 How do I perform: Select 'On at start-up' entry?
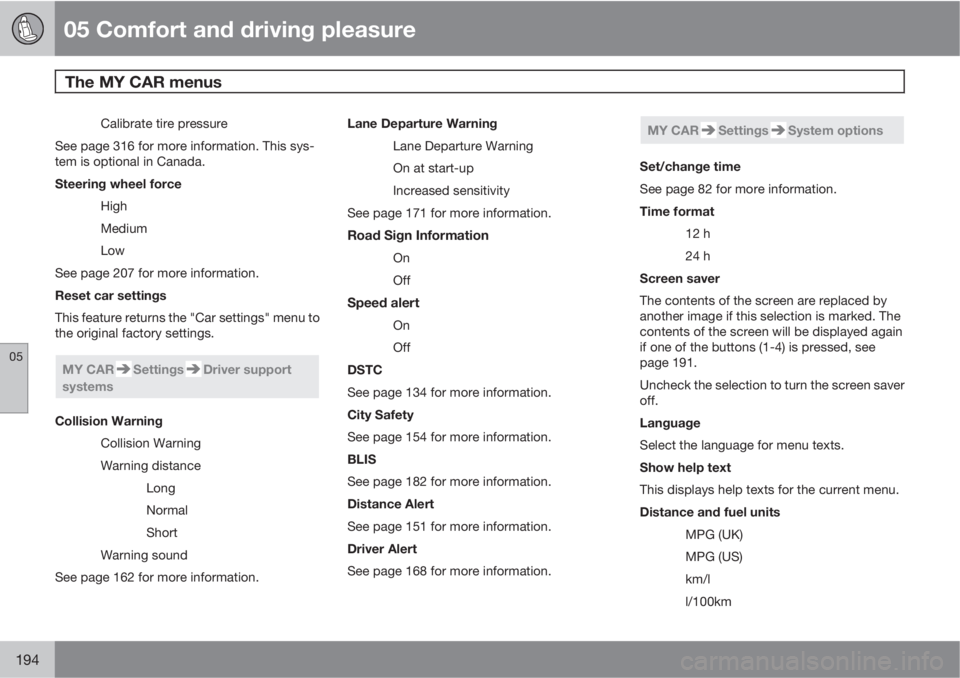coord(433,168)
